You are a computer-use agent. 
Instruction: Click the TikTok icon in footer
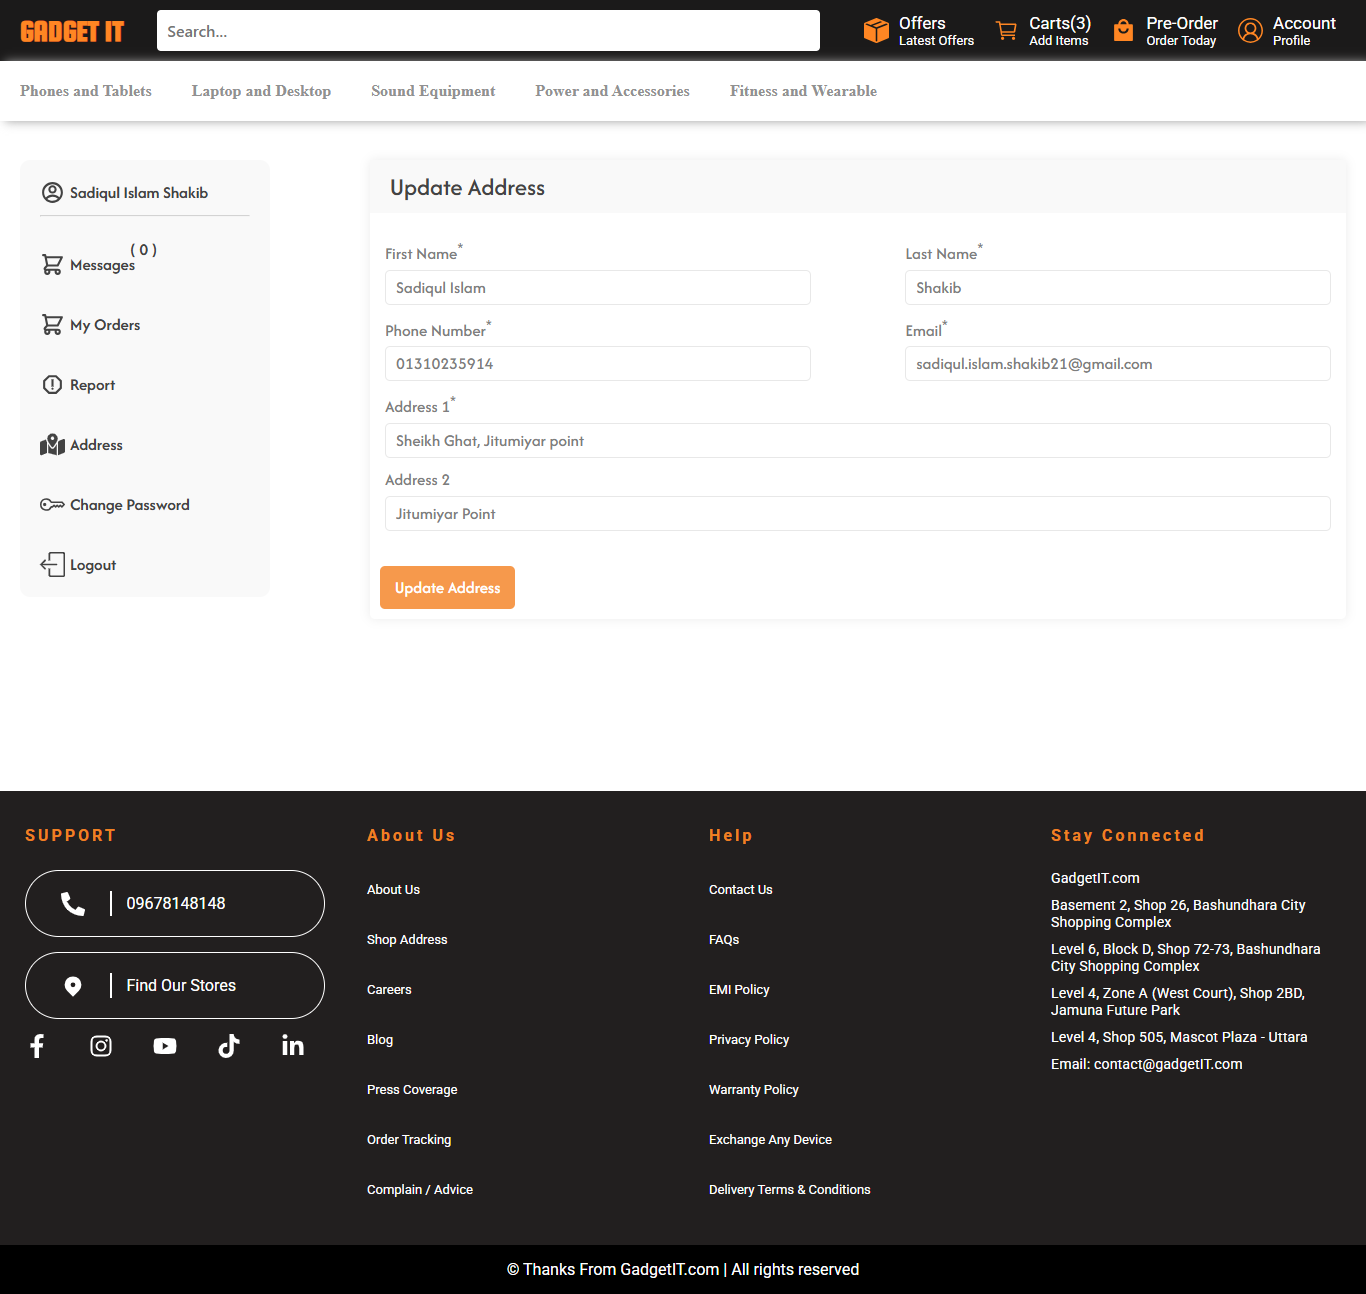(229, 1046)
